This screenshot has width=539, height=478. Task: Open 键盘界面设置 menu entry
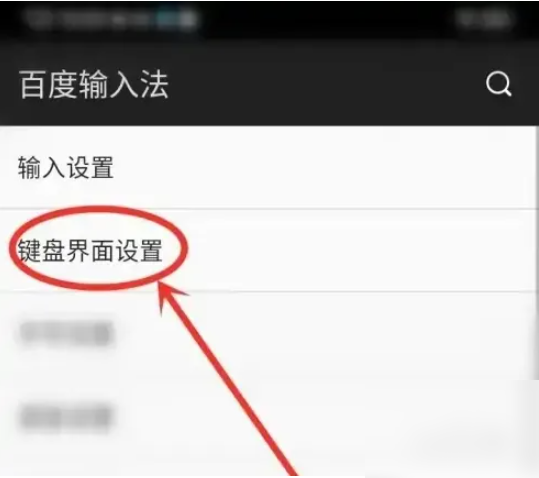(268, 251)
